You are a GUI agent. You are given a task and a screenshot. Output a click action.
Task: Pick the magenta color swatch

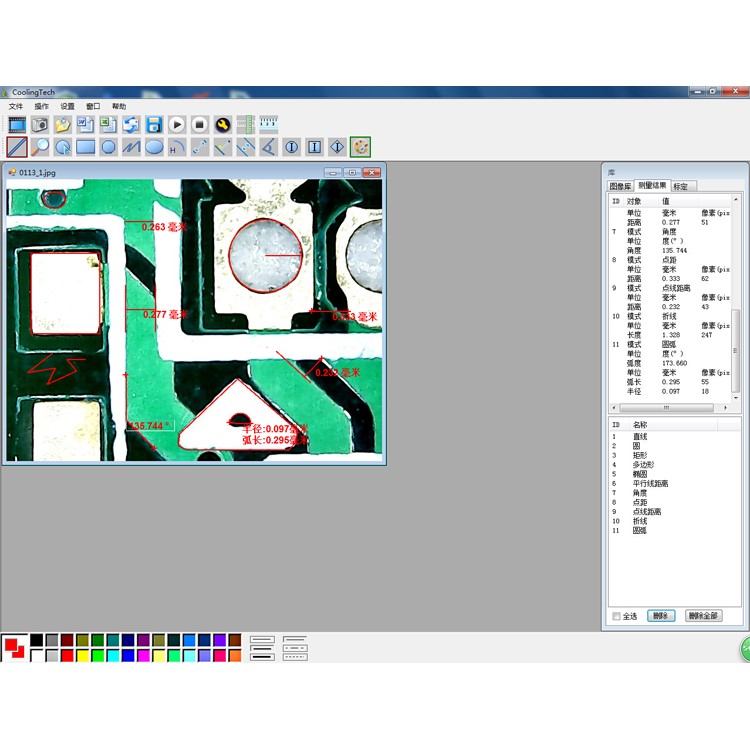pyautogui.click(x=143, y=655)
